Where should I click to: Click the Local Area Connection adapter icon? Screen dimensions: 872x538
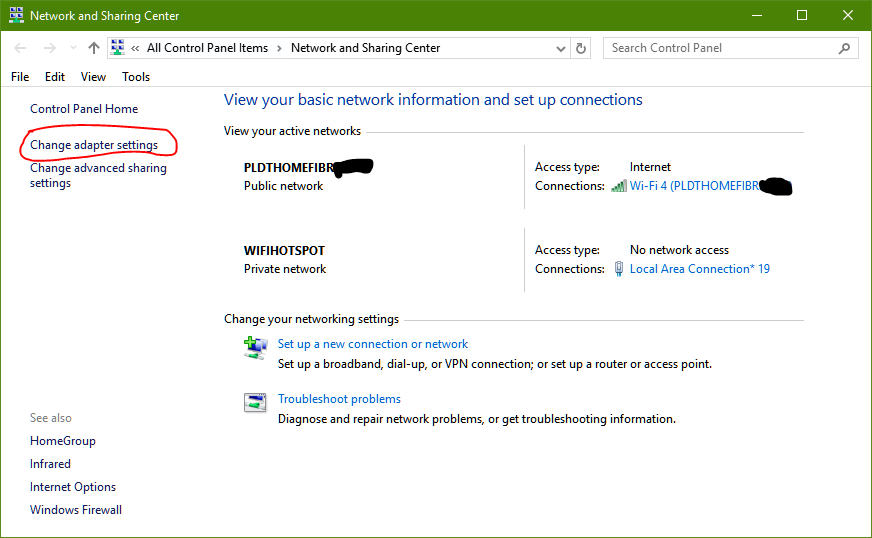click(x=619, y=269)
